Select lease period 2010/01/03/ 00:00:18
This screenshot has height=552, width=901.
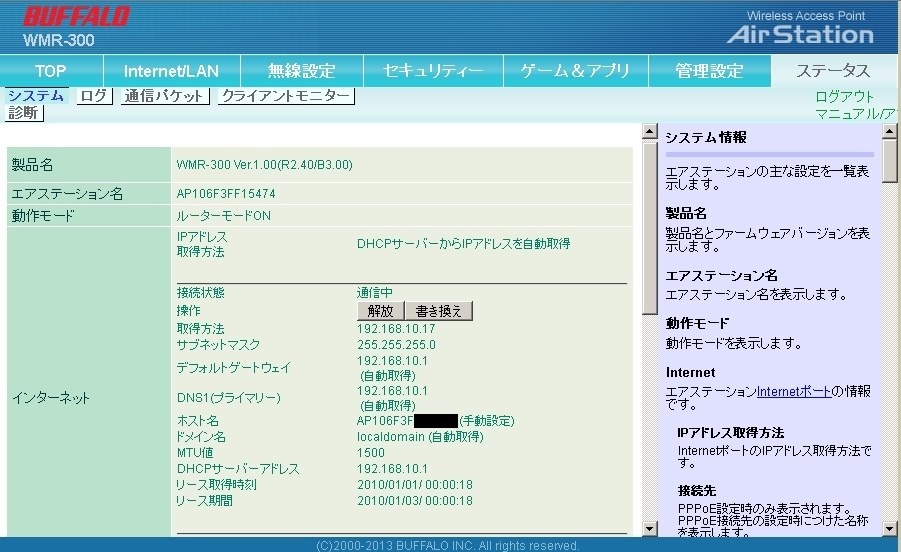(414, 501)
